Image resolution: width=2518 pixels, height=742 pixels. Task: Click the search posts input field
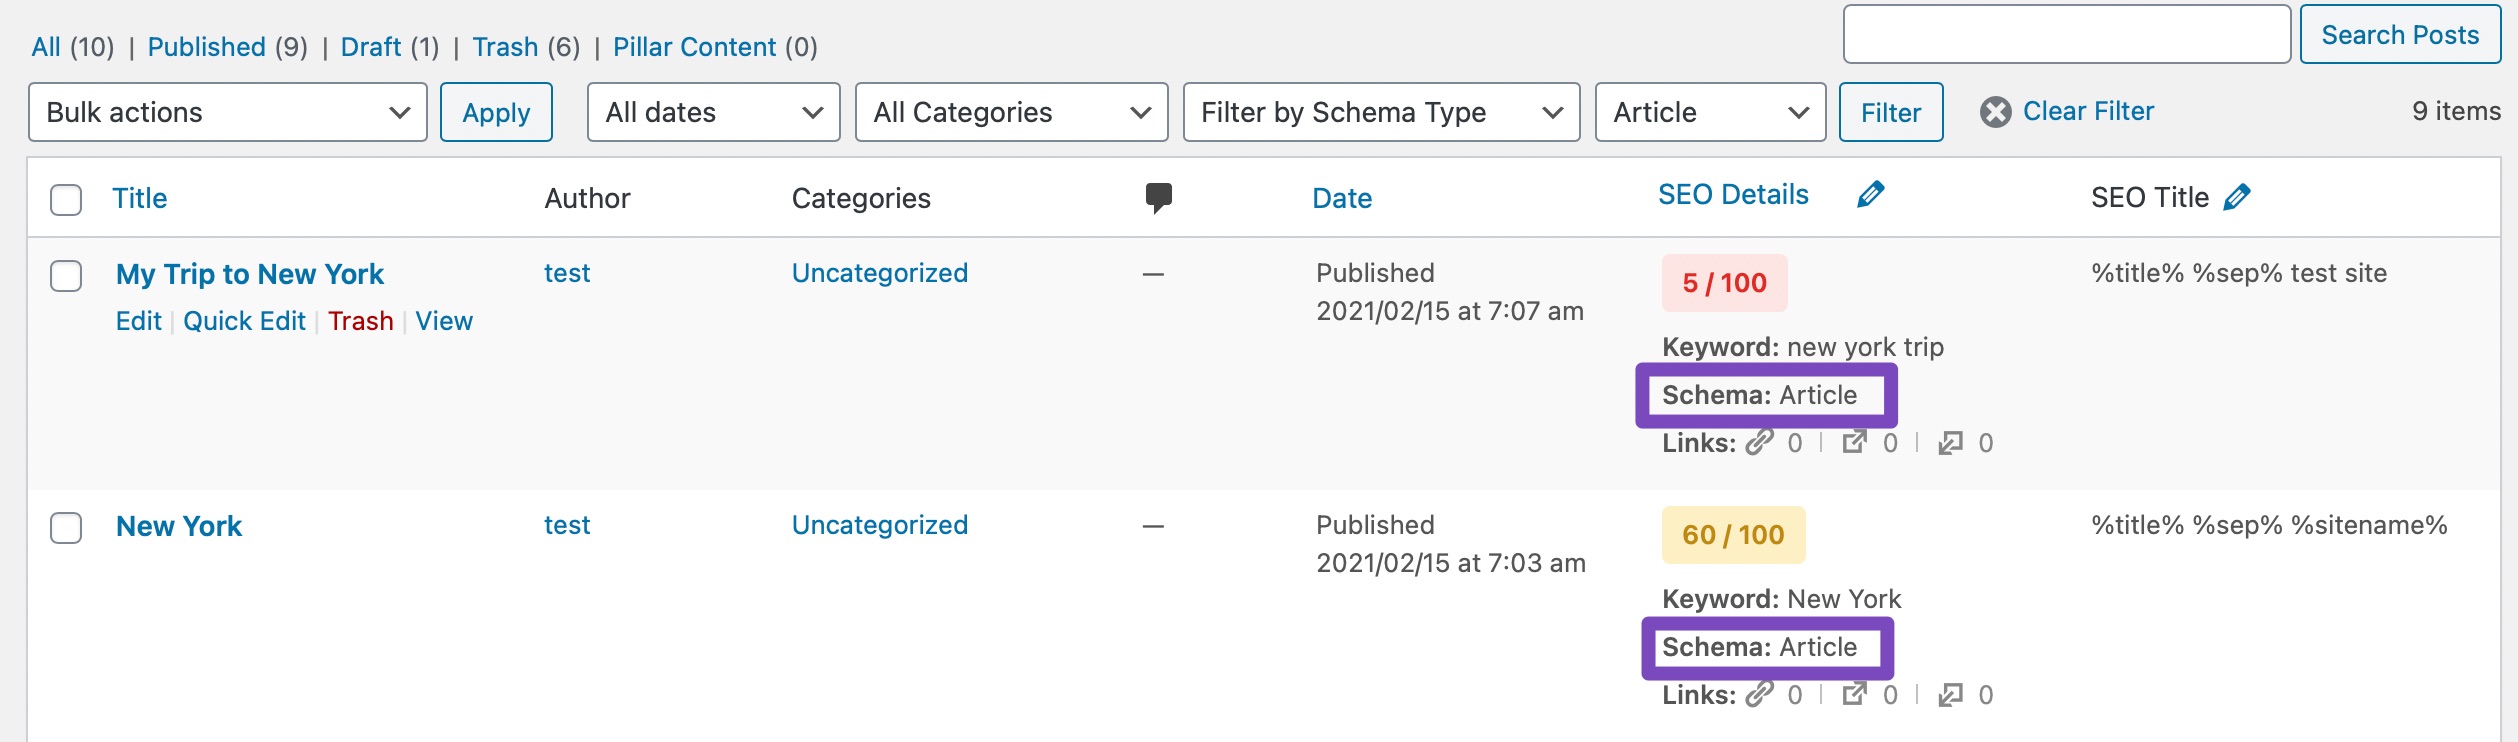(x=2066, y=35)
